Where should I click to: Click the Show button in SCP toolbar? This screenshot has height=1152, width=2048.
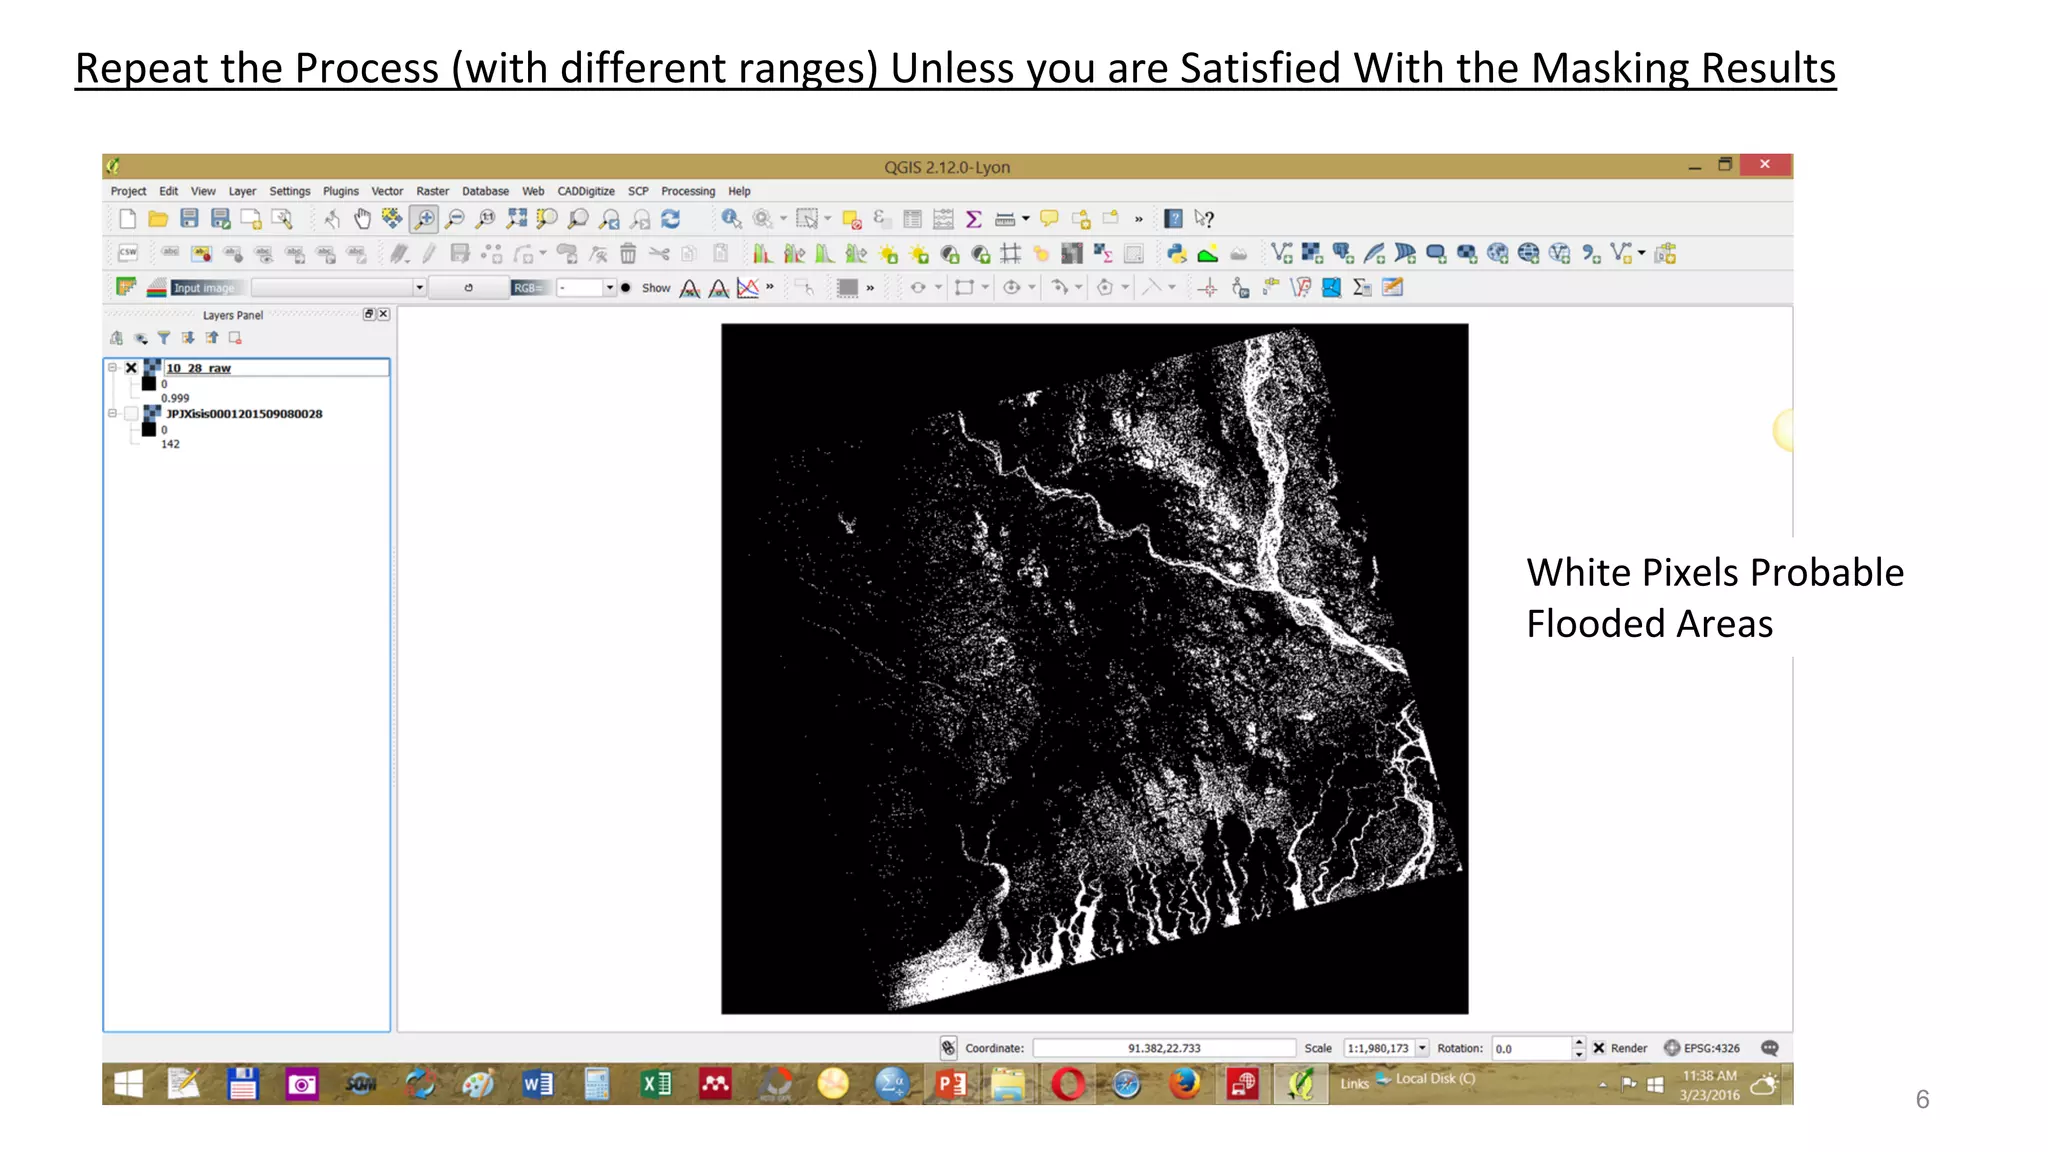656,288
